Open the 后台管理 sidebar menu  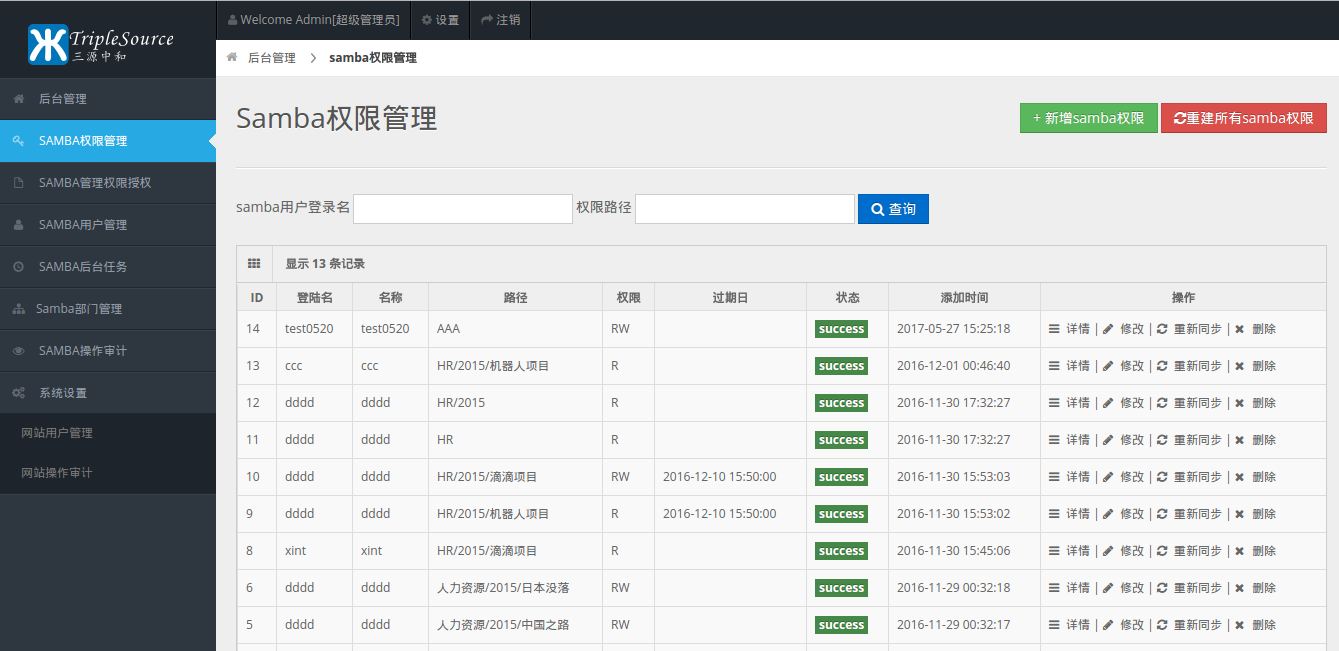pos(108,99)
